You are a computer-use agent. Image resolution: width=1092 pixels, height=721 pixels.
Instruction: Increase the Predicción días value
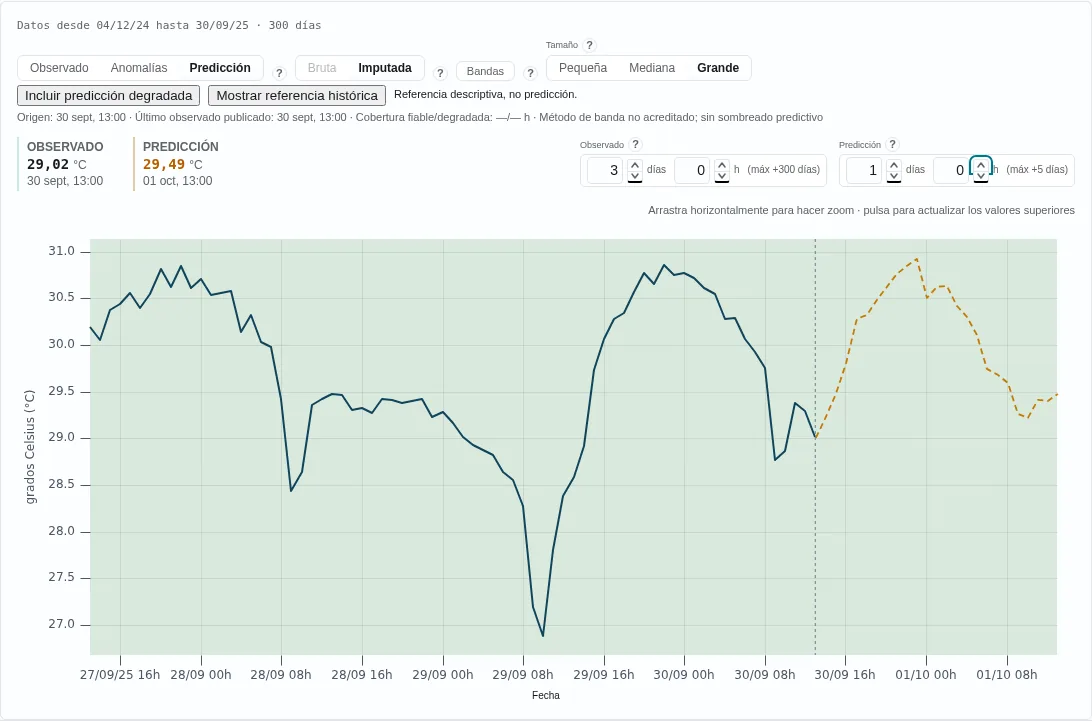894,165
